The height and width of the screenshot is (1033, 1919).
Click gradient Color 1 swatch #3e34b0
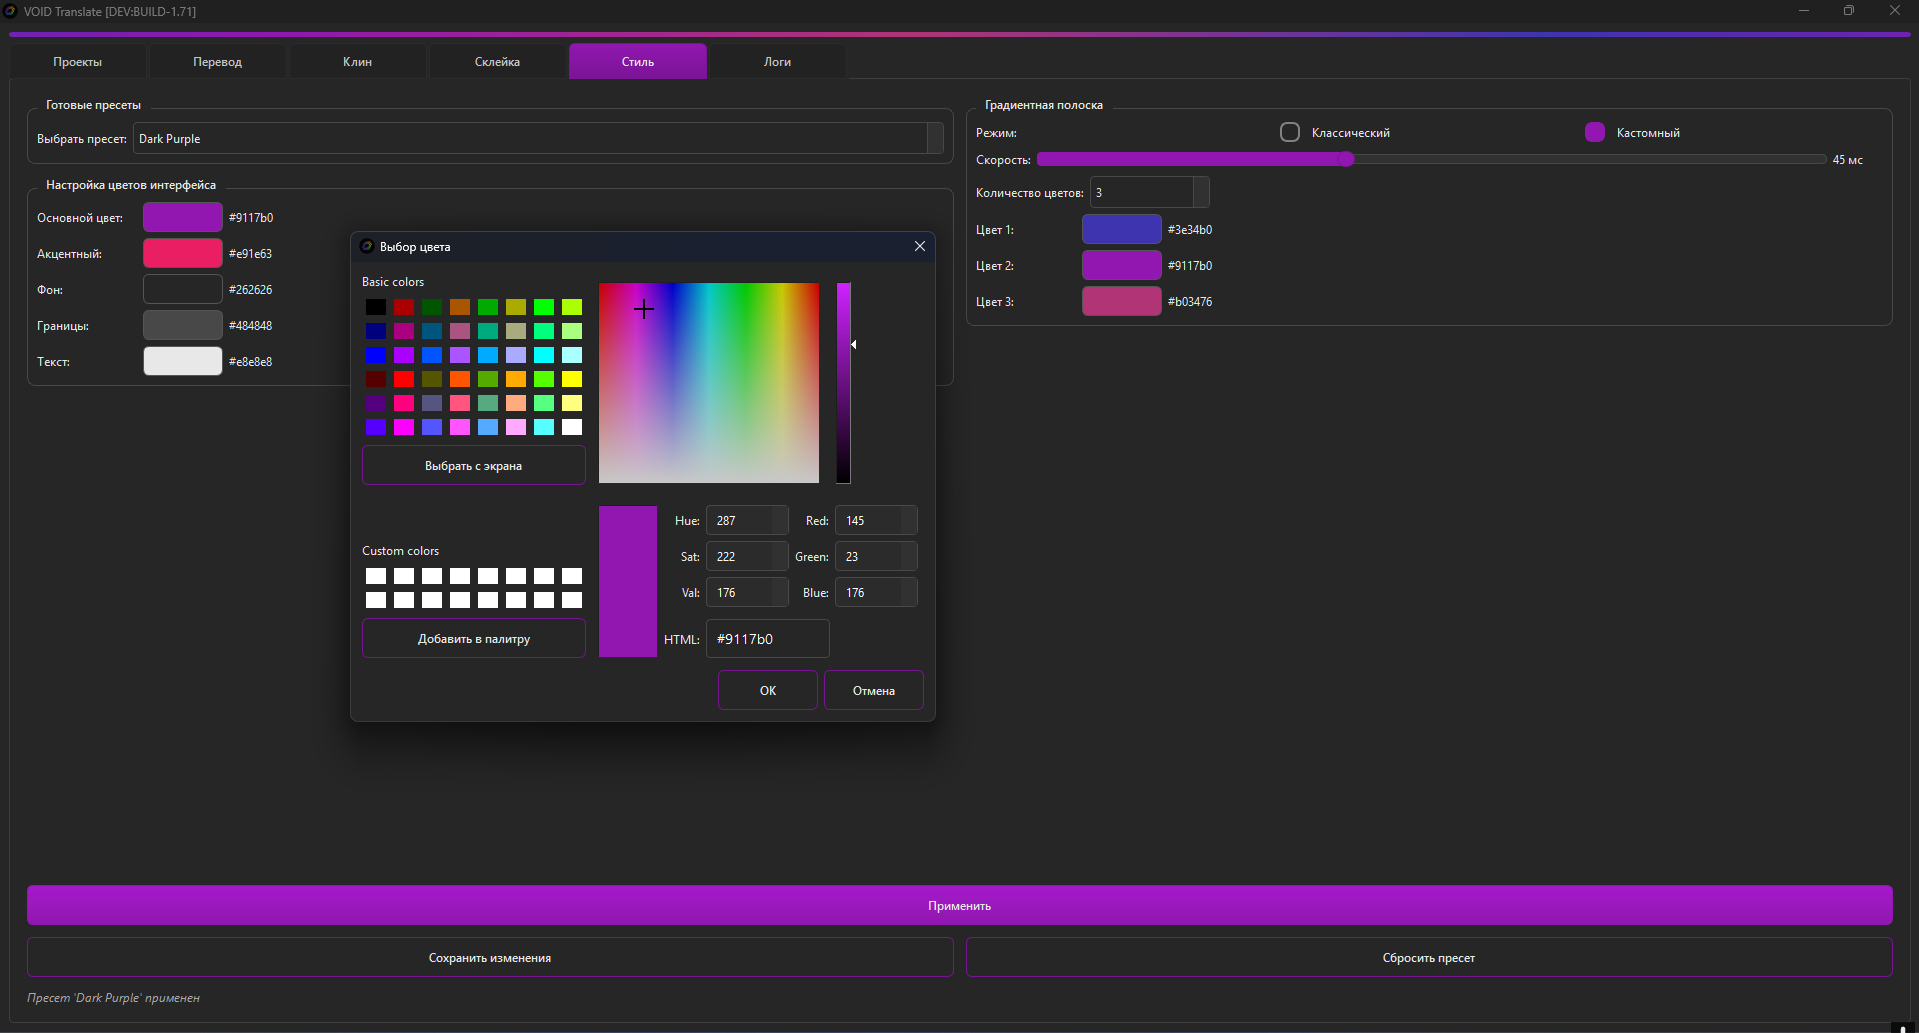pyautogui.click(x=1121, y=230)
